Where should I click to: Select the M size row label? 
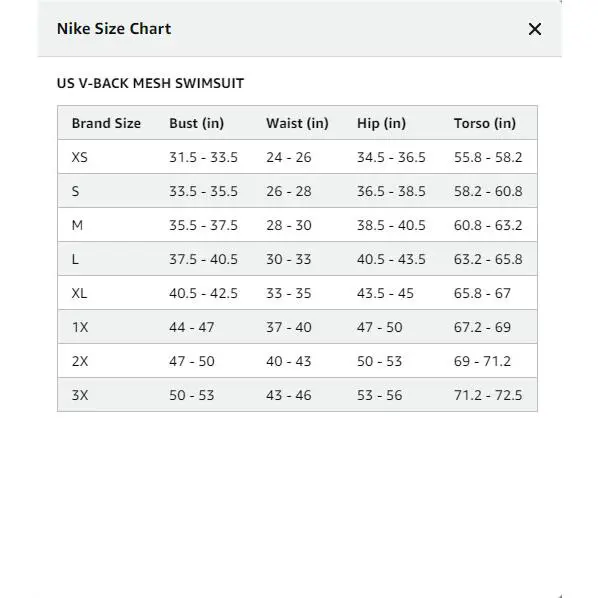[77, 225]
